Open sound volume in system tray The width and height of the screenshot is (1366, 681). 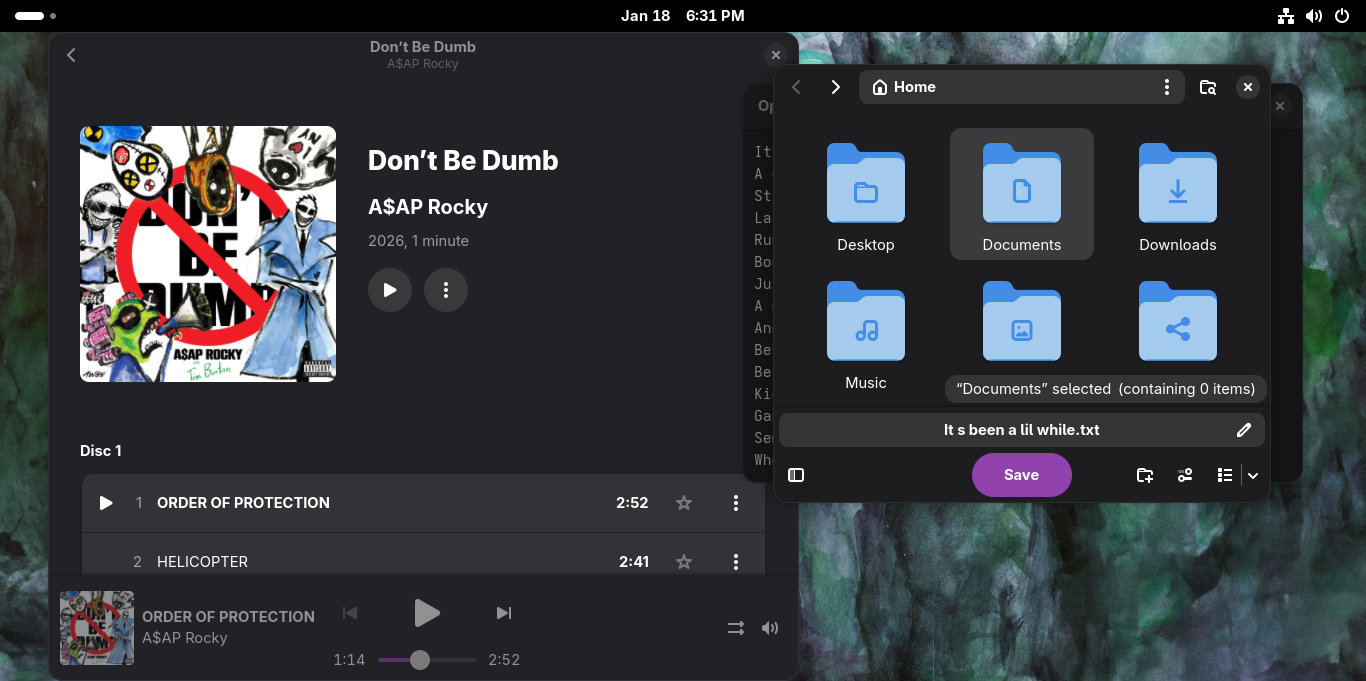coord(1314,16)
